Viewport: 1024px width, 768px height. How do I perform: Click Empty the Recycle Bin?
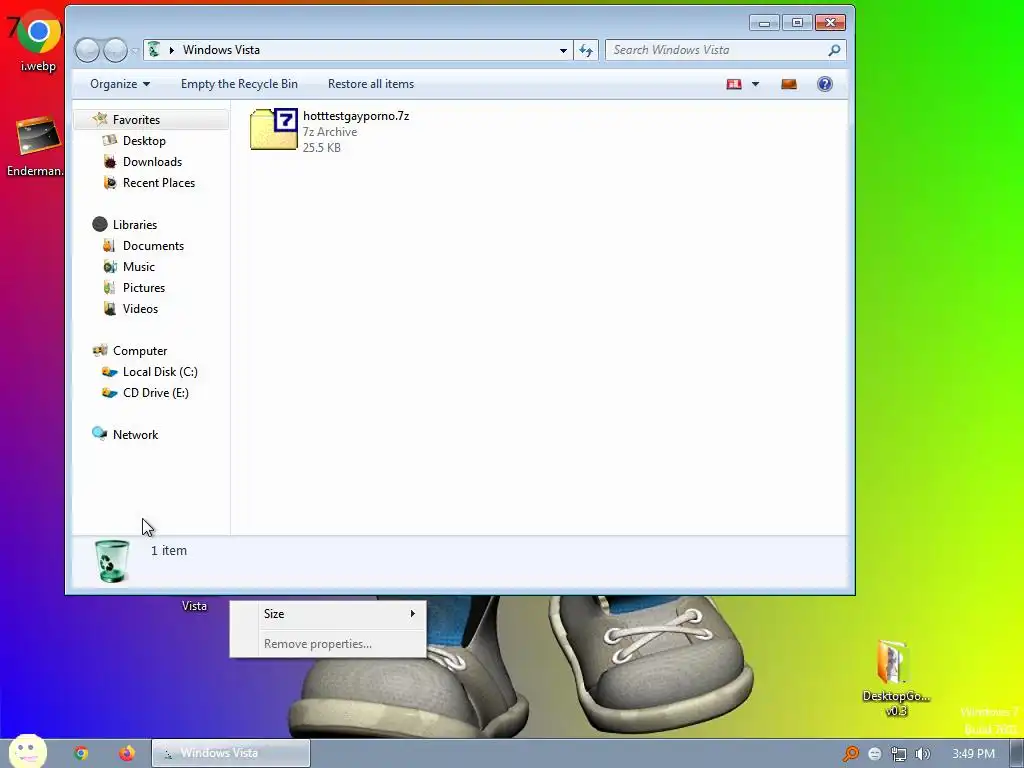(x=239, y=84)
